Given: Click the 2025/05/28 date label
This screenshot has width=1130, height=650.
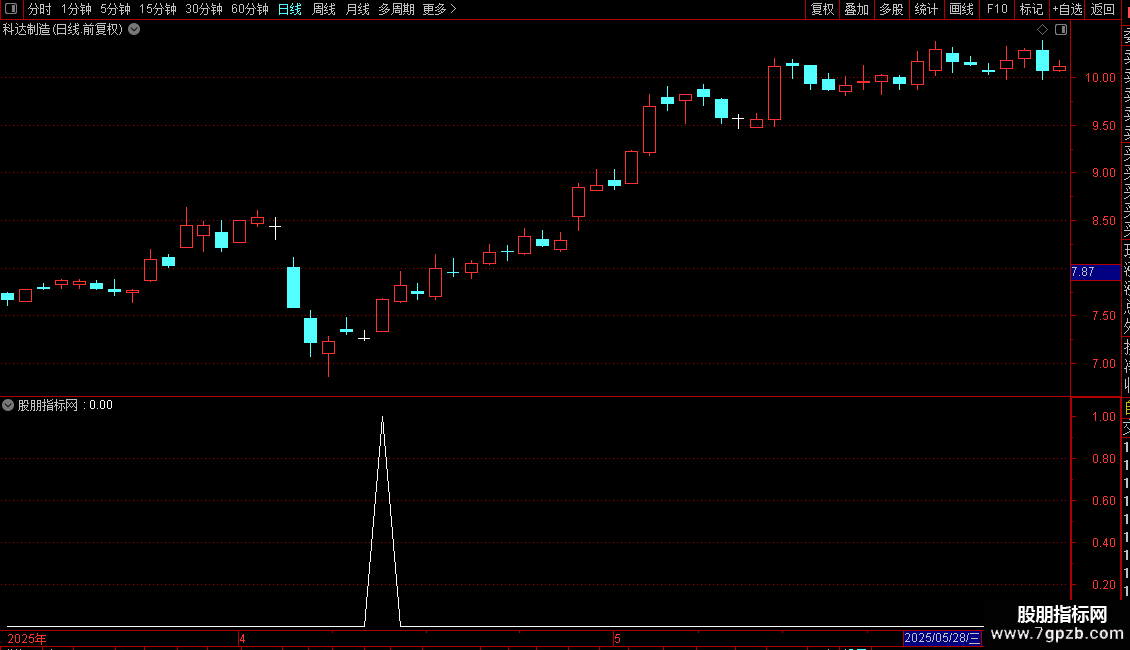Looking at the screenshot, I should coord(942,638).
